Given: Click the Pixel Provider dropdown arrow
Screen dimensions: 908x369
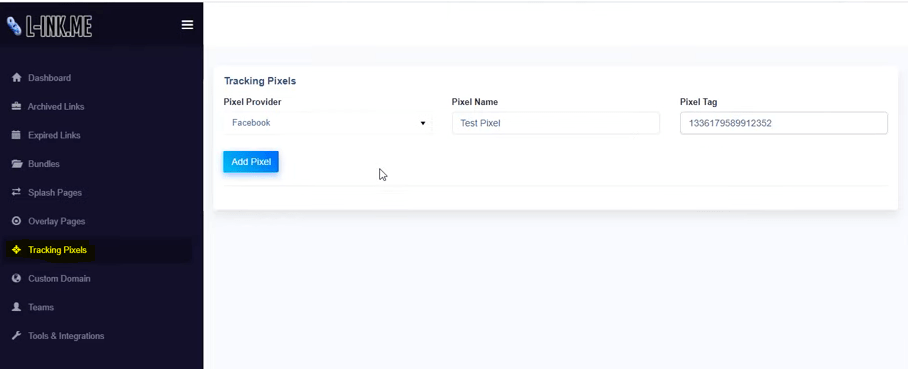Looking at the screenshot, I should point(423,123).
